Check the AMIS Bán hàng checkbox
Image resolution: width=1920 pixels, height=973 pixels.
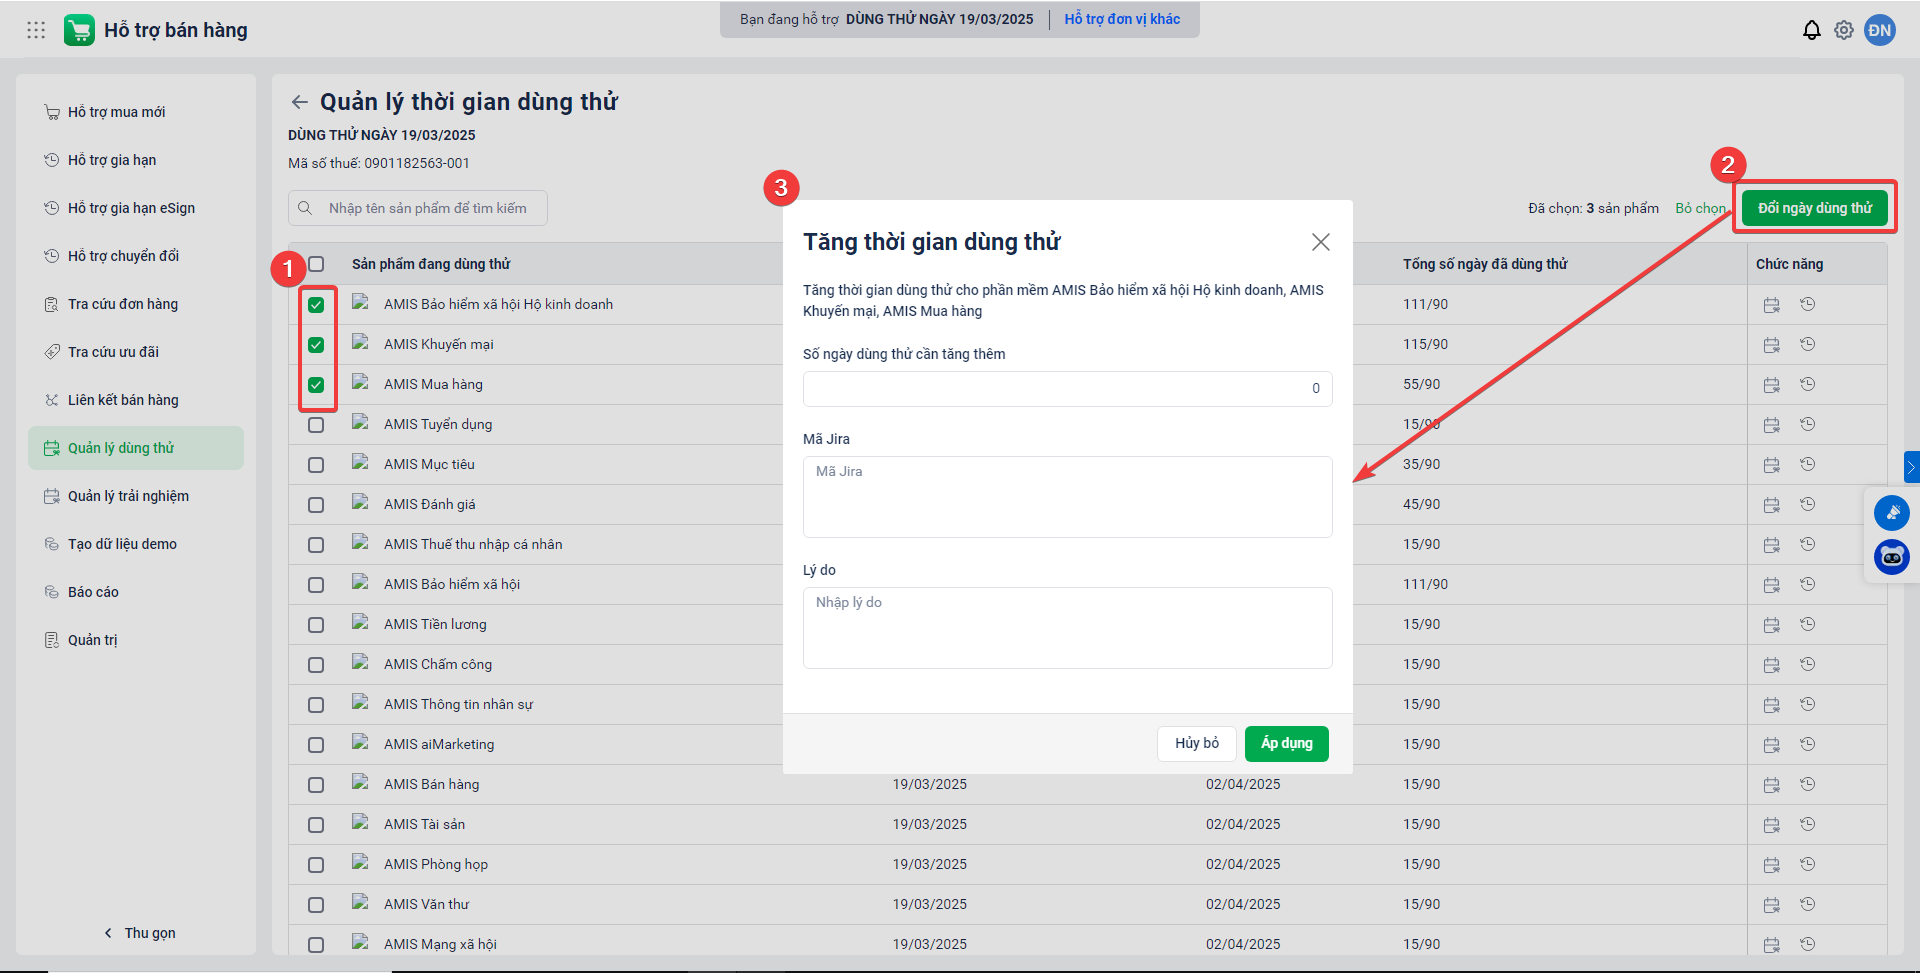316,785
